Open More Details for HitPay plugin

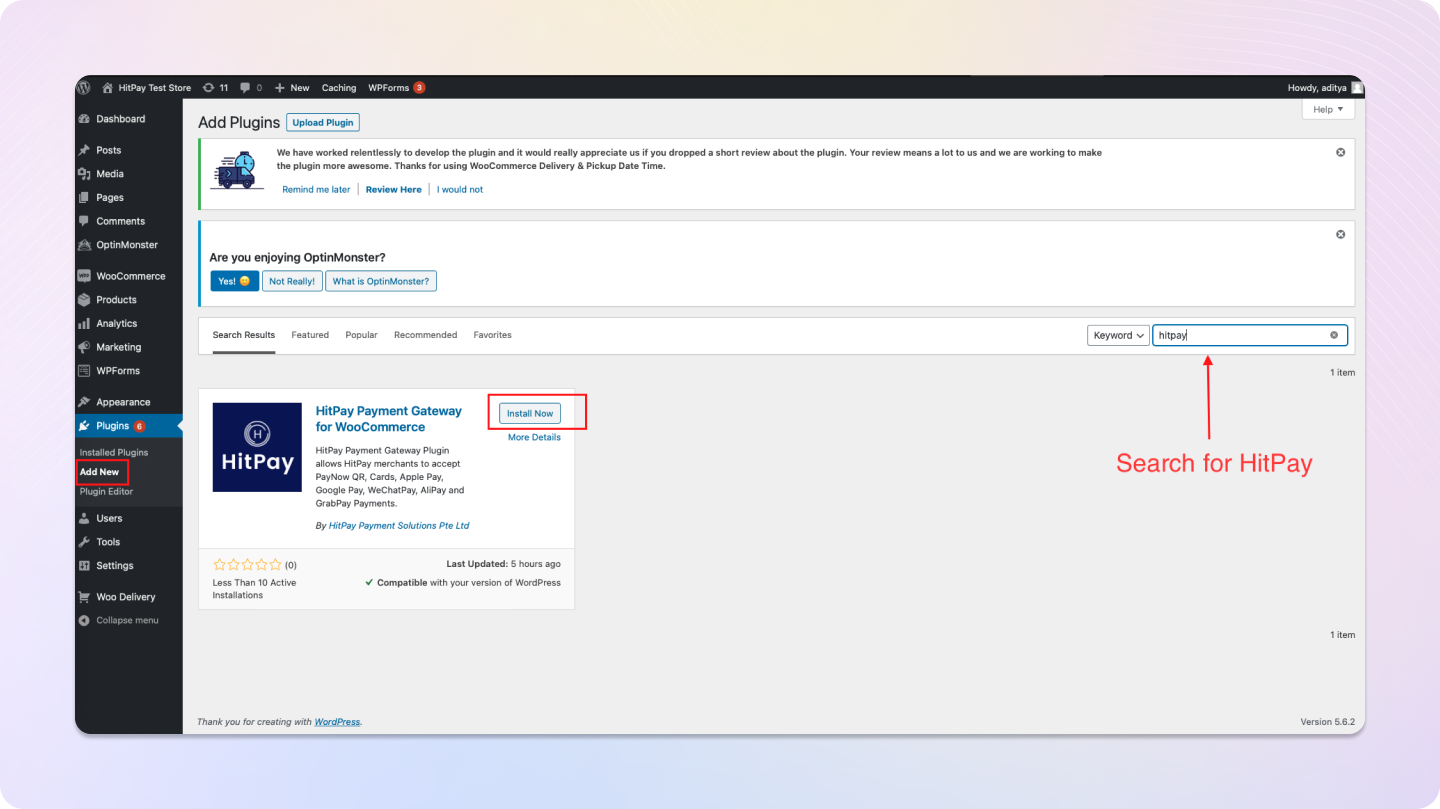coord(534,437)
